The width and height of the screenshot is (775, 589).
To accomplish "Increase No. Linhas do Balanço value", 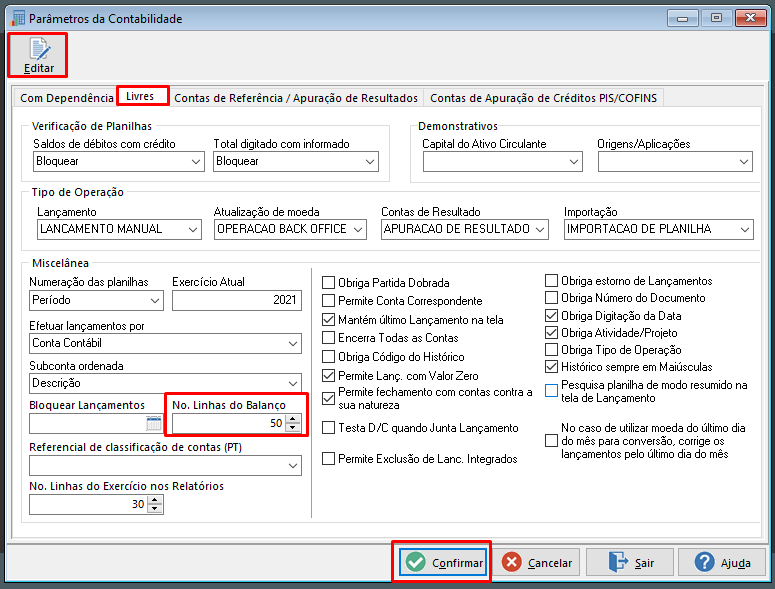I will click(x=293, y=419).
